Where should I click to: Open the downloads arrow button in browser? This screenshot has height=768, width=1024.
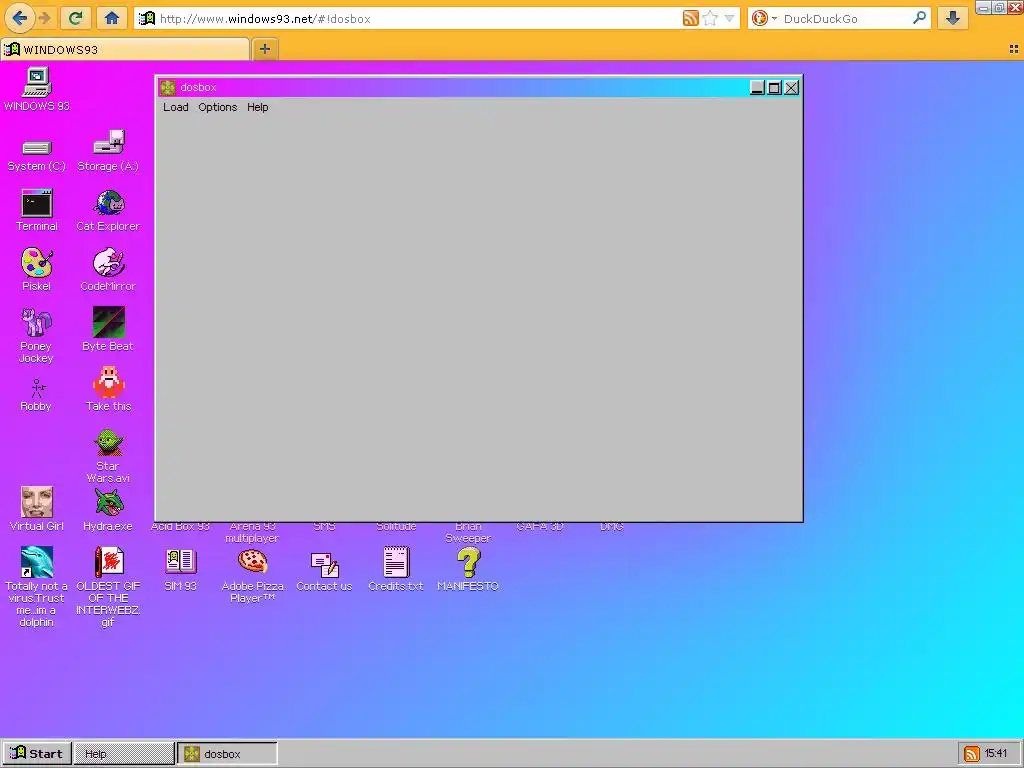click(952, 18)
